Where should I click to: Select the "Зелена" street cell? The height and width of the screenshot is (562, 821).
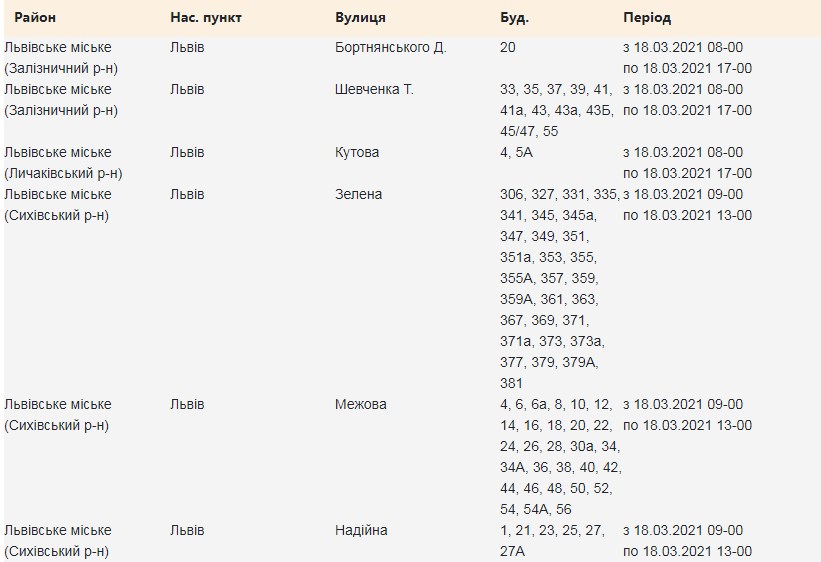tap(358, 194)
